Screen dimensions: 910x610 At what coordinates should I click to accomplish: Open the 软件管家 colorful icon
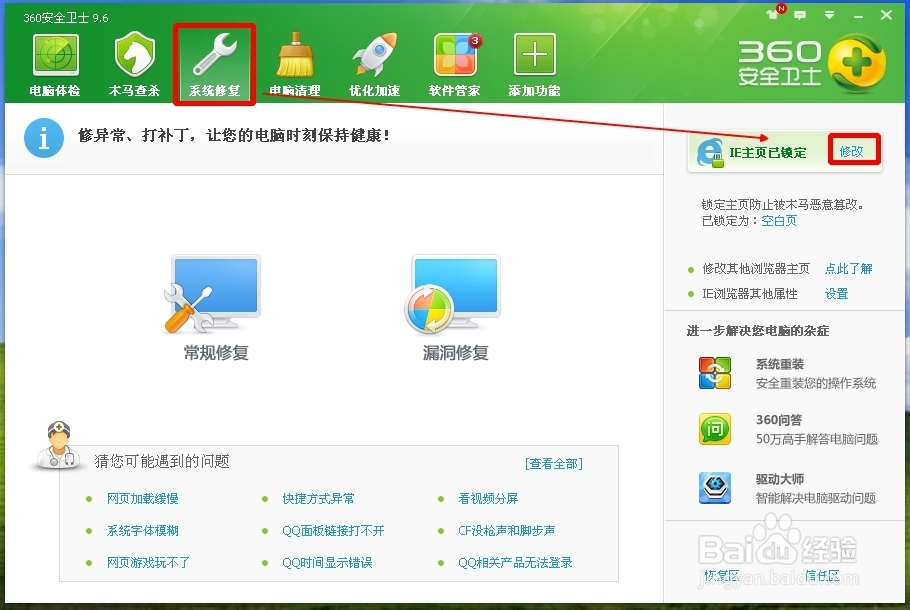456,55
